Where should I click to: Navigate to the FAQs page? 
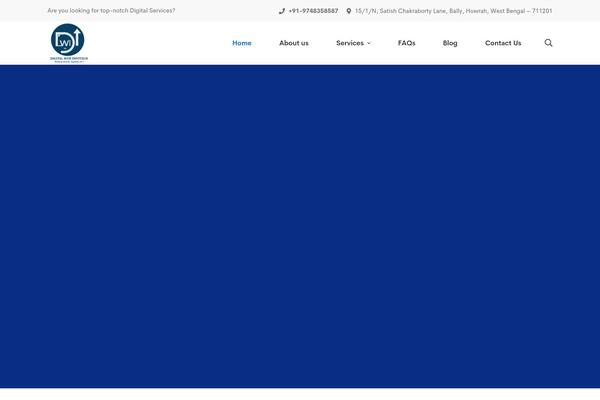click(x=406, y=43)
